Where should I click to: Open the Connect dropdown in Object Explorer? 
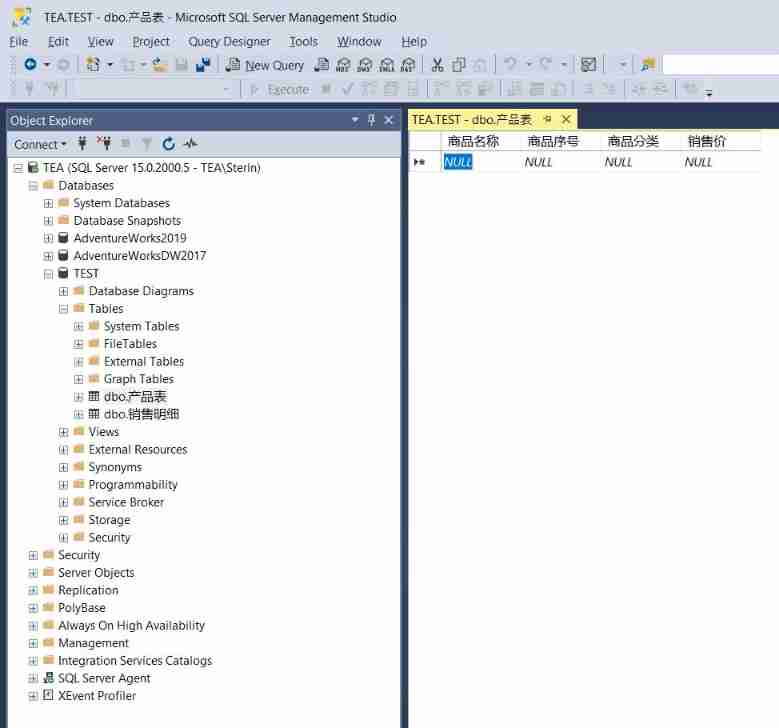coord(40,144)
